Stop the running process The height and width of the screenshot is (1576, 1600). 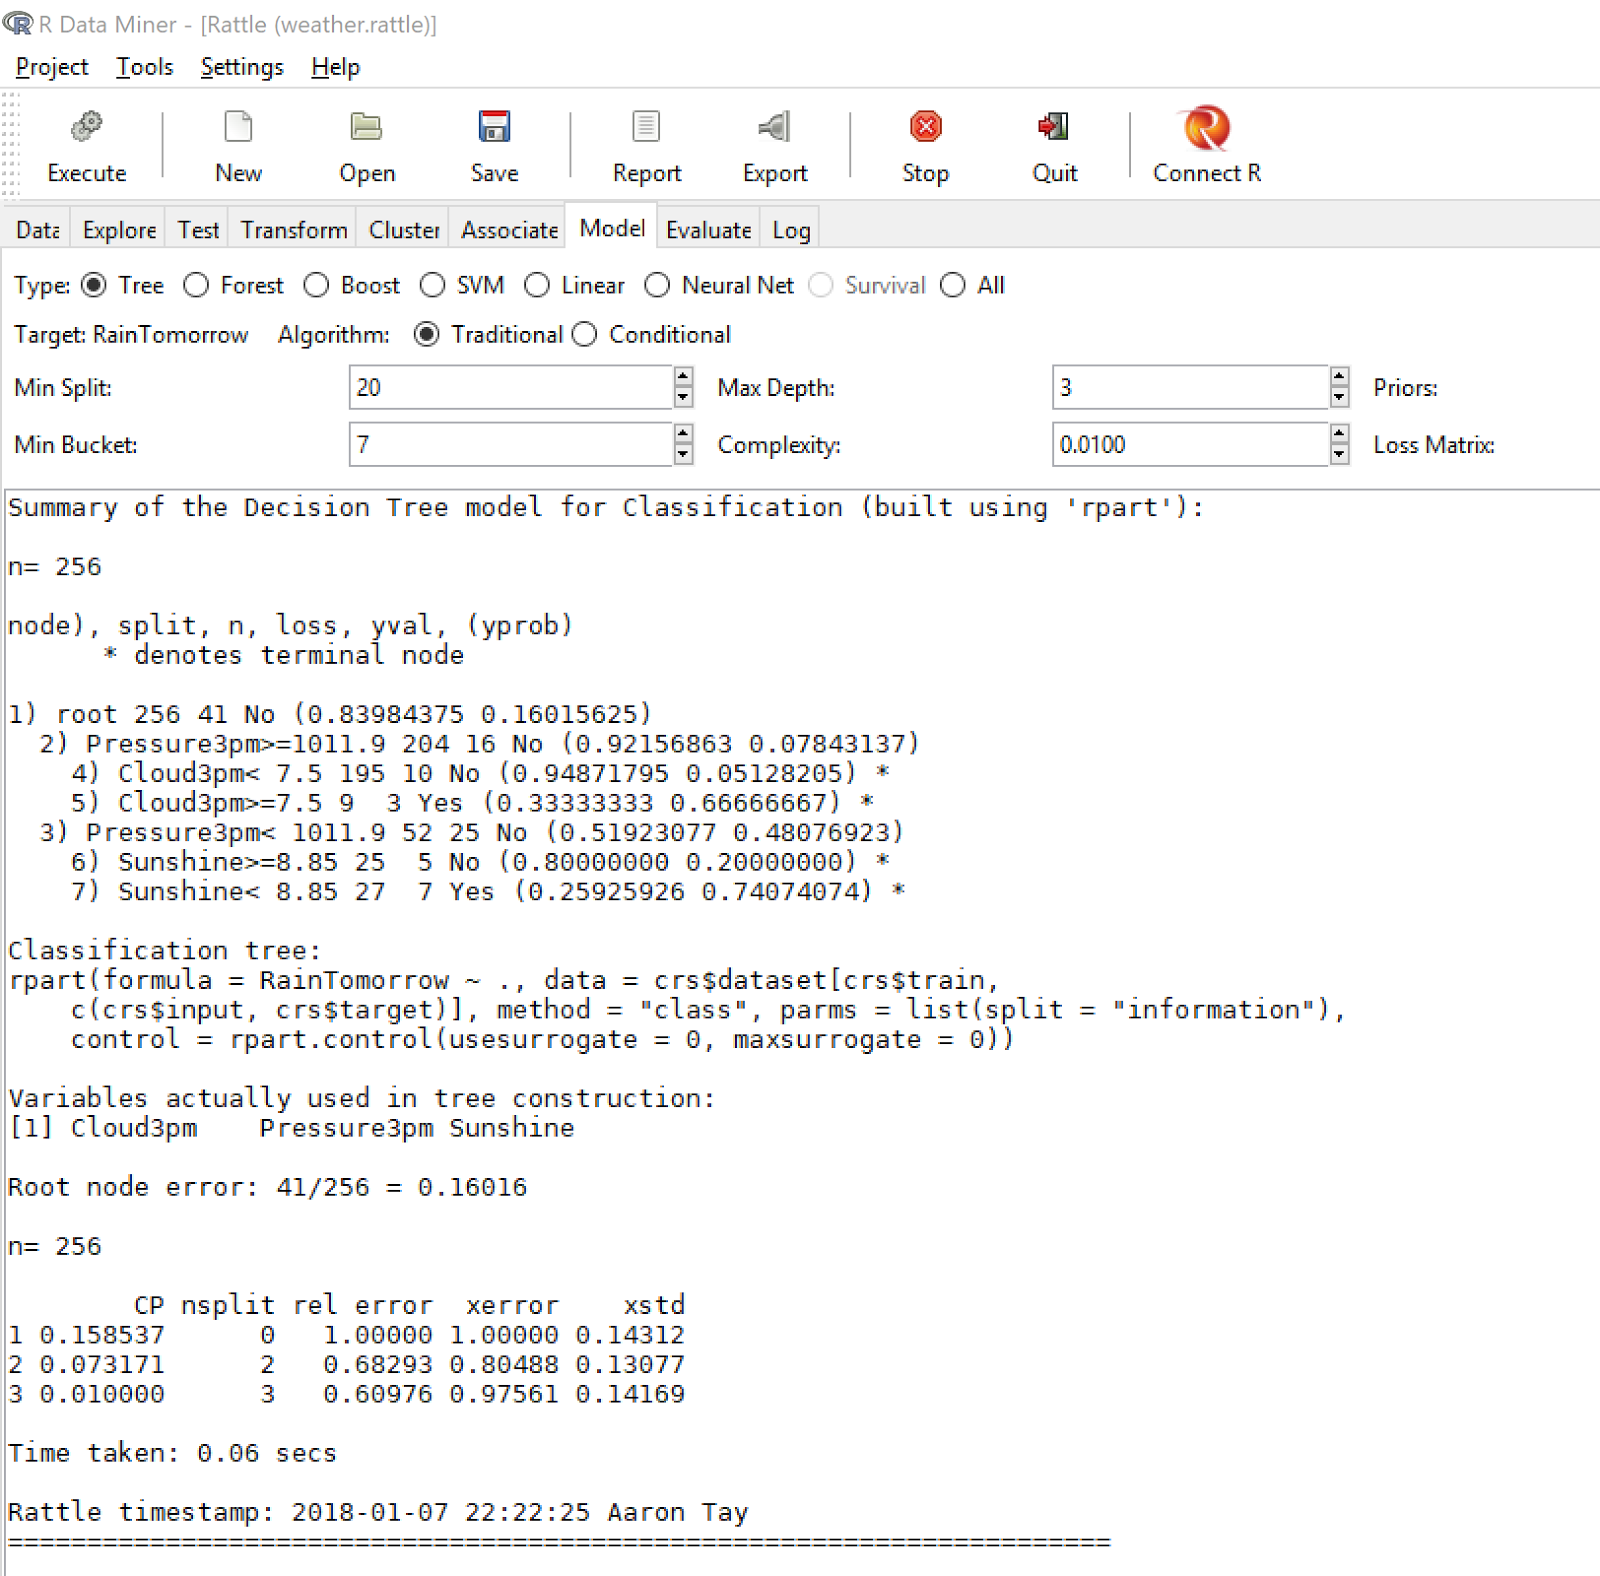click(924, 145)
